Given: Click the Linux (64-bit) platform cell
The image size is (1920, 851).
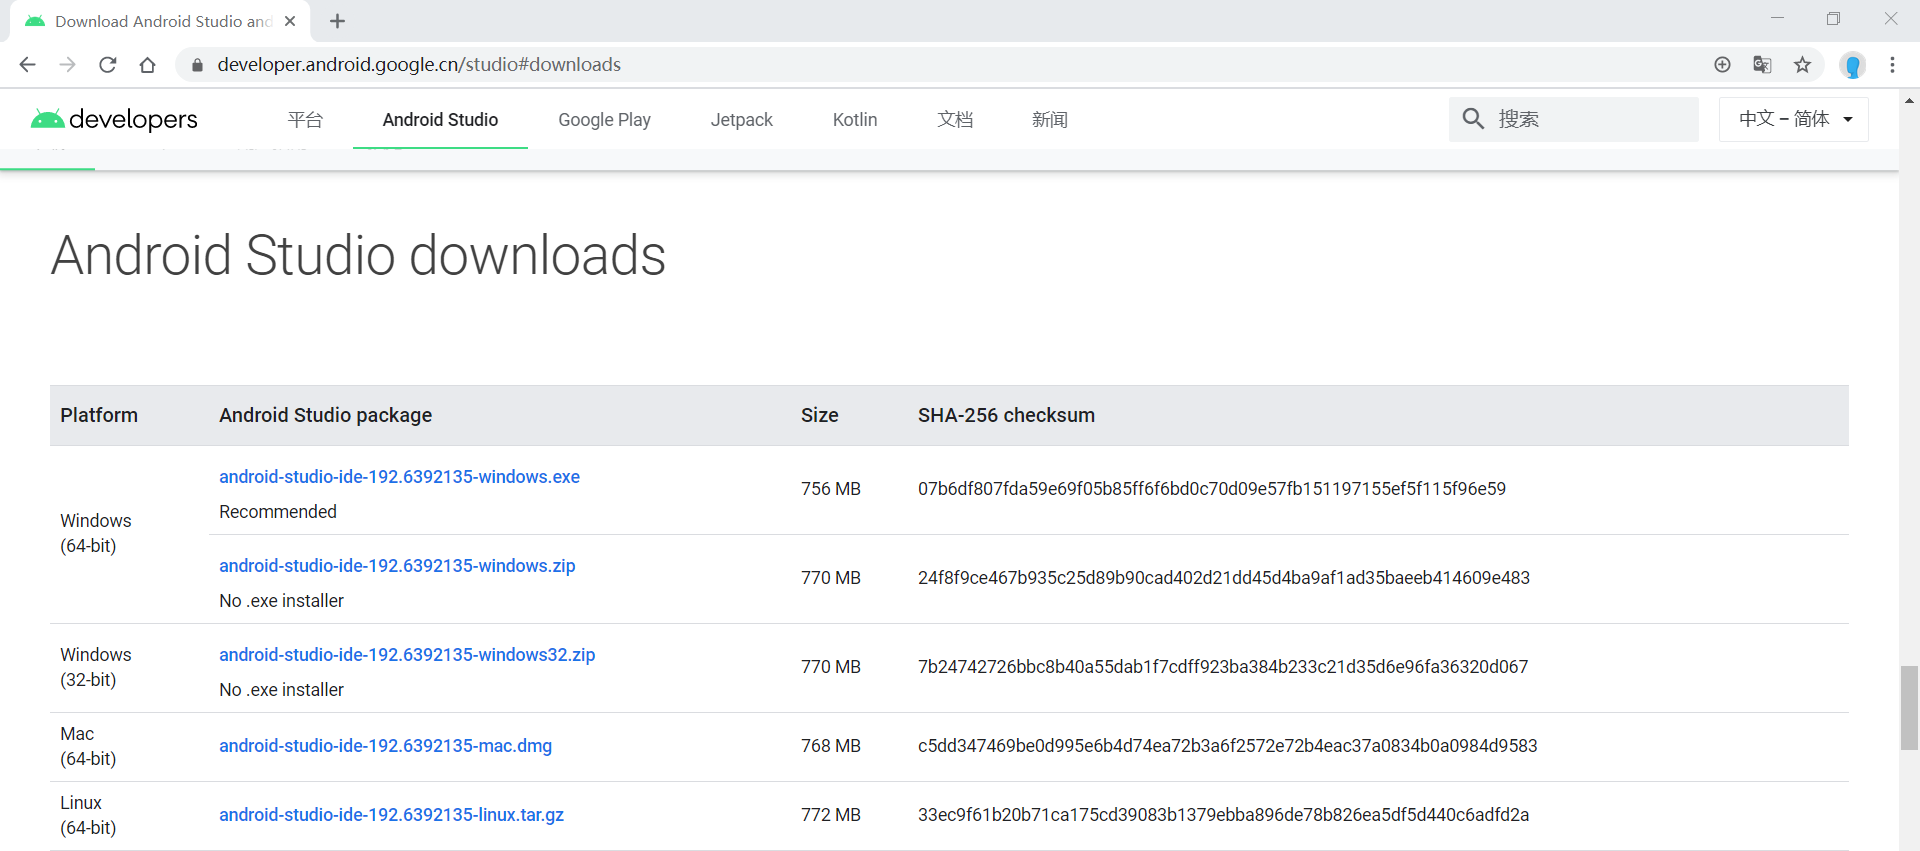Looking at the screenshot, I should [x=88, y=815].
